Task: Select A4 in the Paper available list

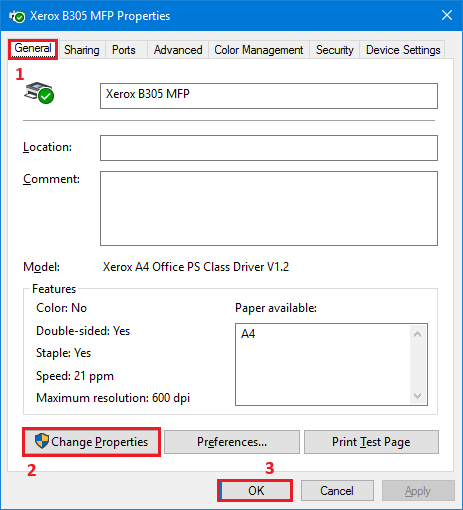Action: coord(248,334)
